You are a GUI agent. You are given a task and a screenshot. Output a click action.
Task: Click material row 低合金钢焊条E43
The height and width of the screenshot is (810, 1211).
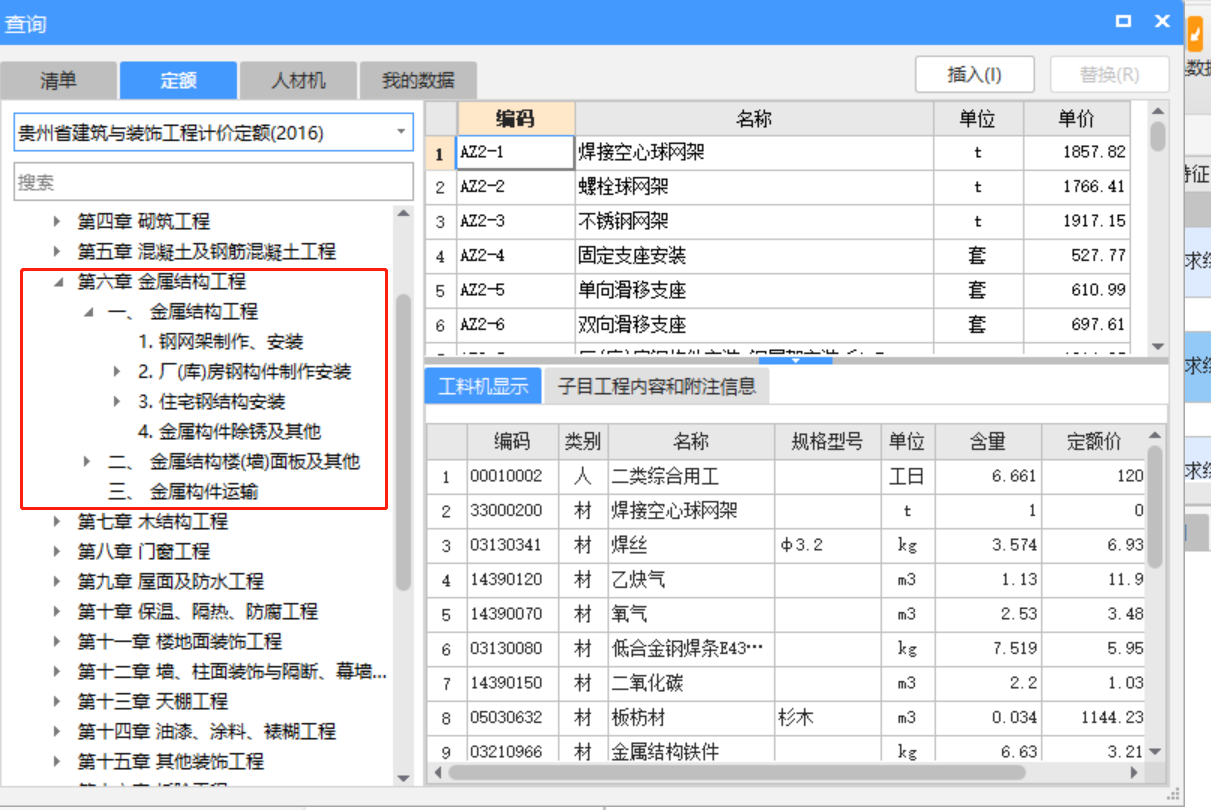(786, 649)
